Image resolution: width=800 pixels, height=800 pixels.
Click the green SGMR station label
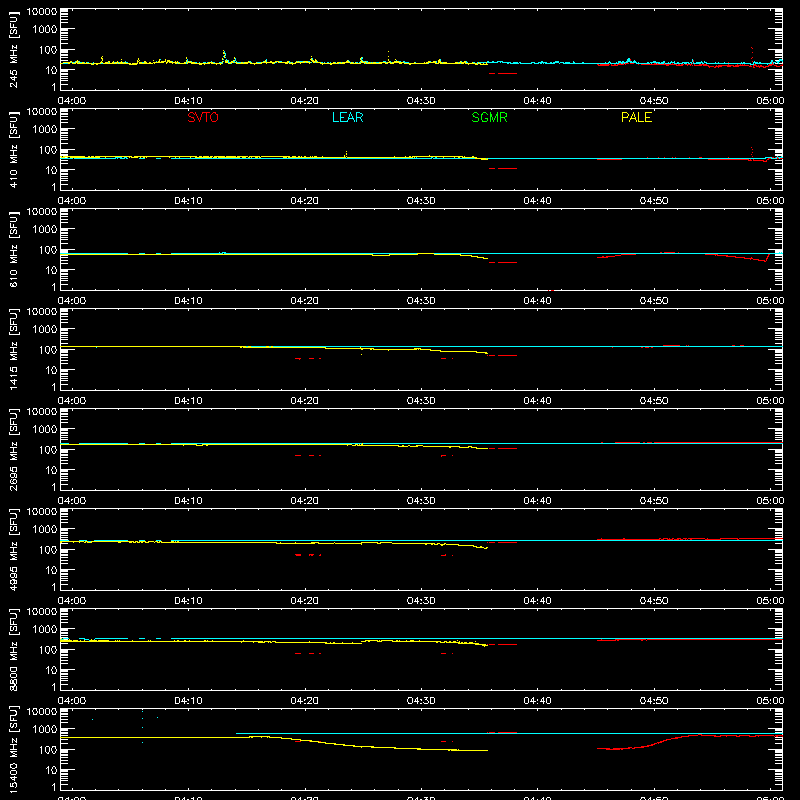coord(489,117)
